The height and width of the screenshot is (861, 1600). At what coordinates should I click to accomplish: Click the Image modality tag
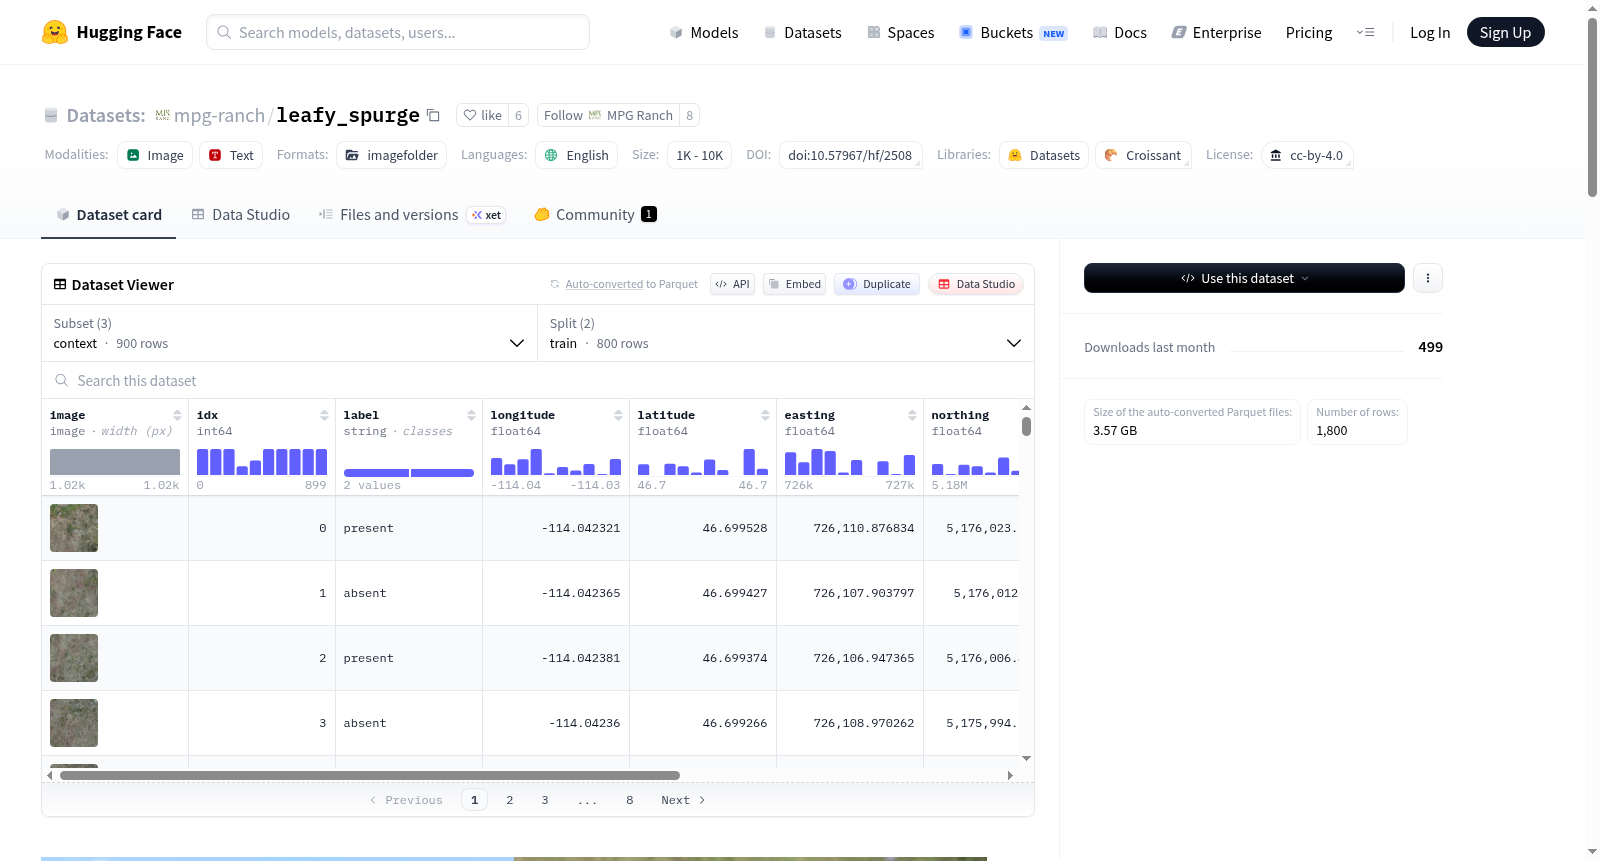(x=155, y=155)
